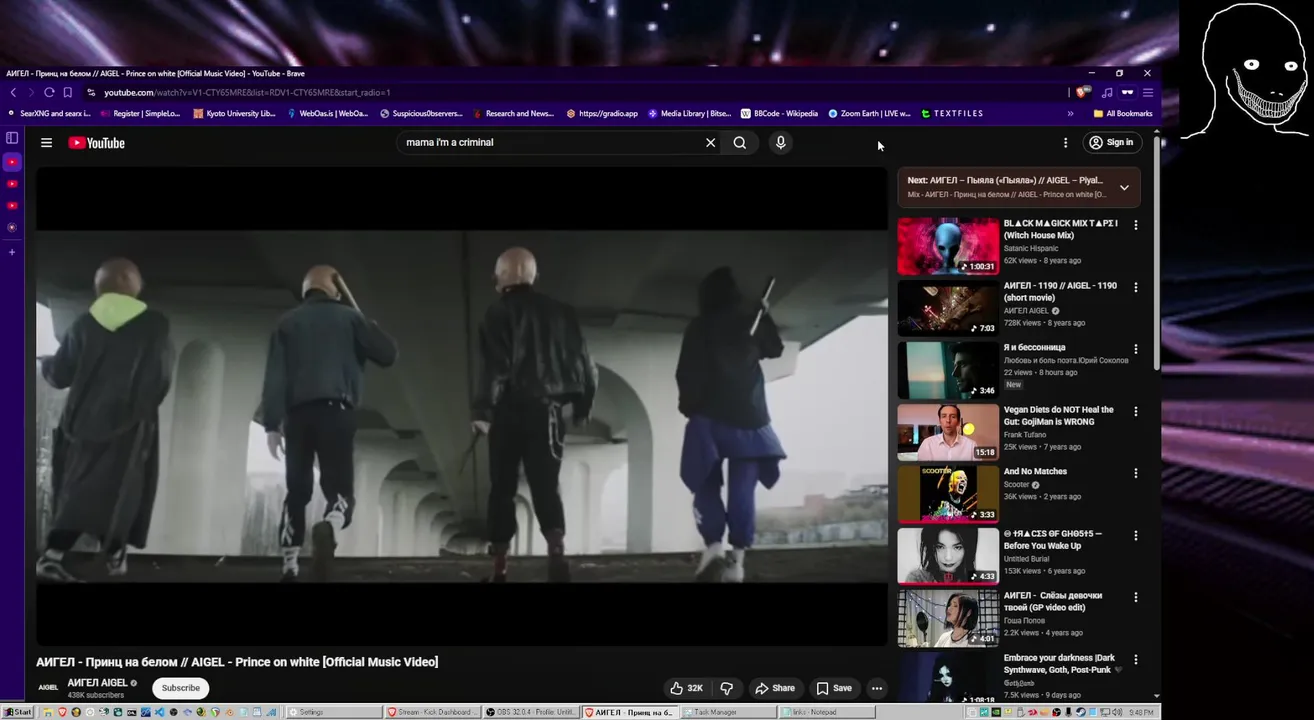Dislike the video with thumbs down
Viewport: 1314px width, 720px height.
(x=727, y=688)
